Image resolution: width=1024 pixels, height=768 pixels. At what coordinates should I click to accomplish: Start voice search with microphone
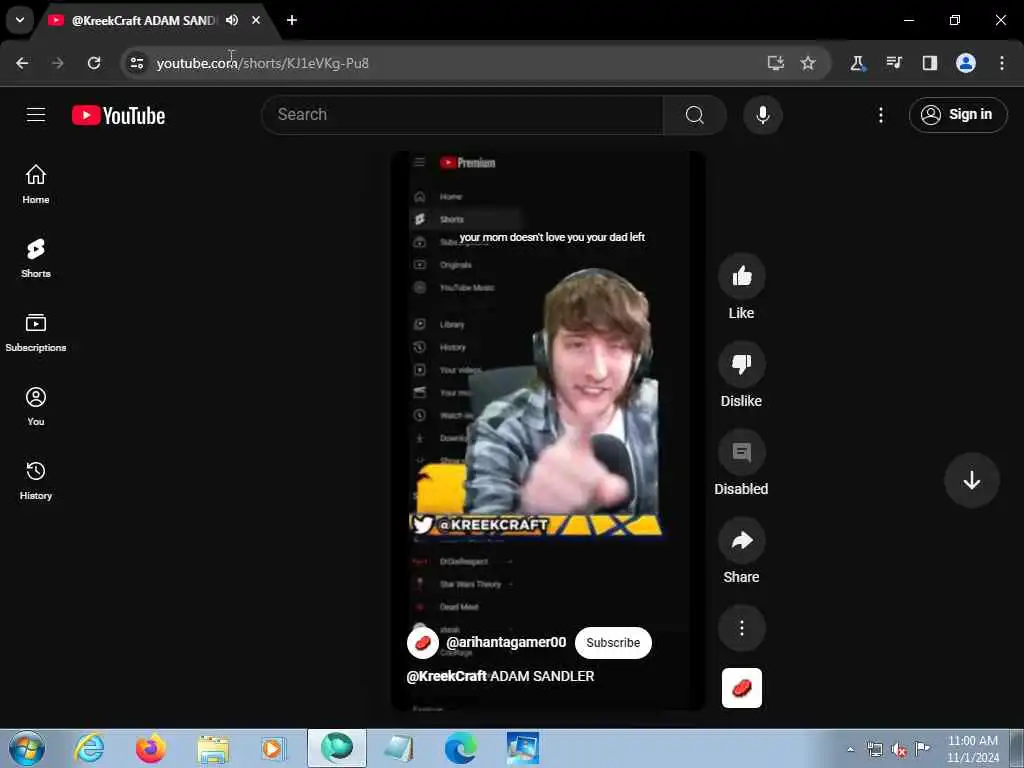pos(762,115)
